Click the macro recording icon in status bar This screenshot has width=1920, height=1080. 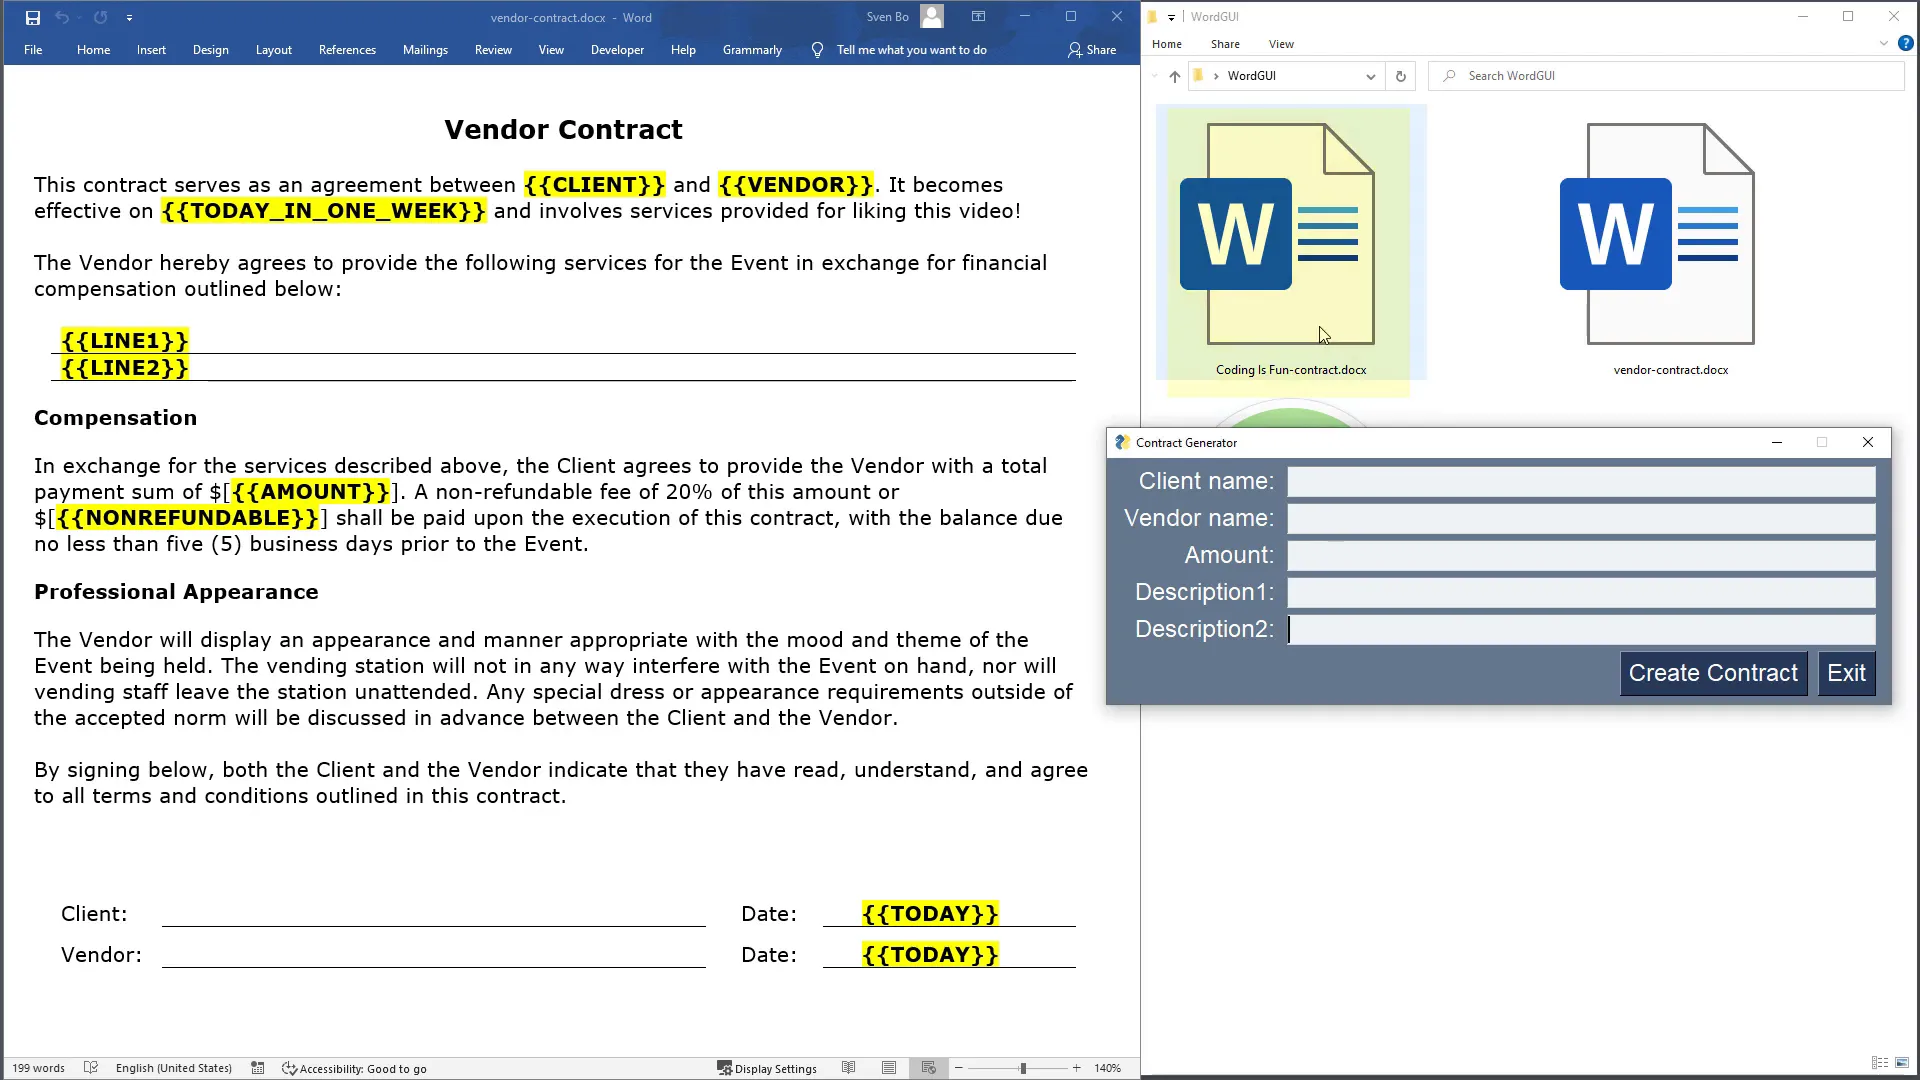click(257, 1068)
